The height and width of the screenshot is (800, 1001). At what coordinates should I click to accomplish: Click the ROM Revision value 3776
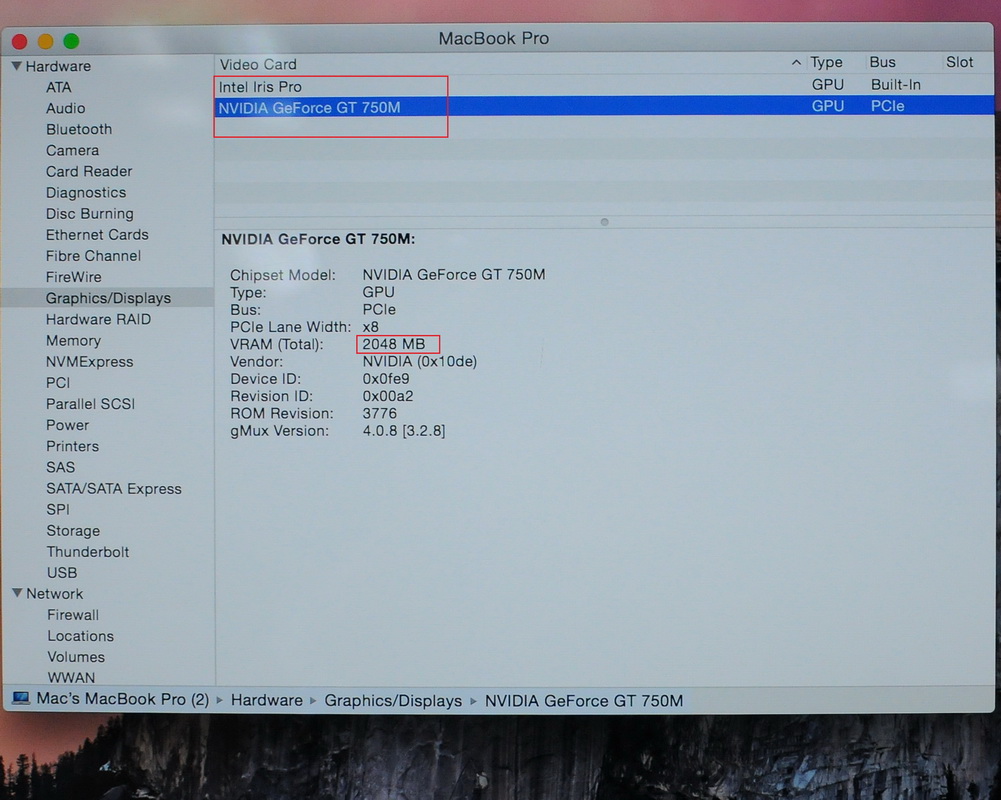[379, 413]
